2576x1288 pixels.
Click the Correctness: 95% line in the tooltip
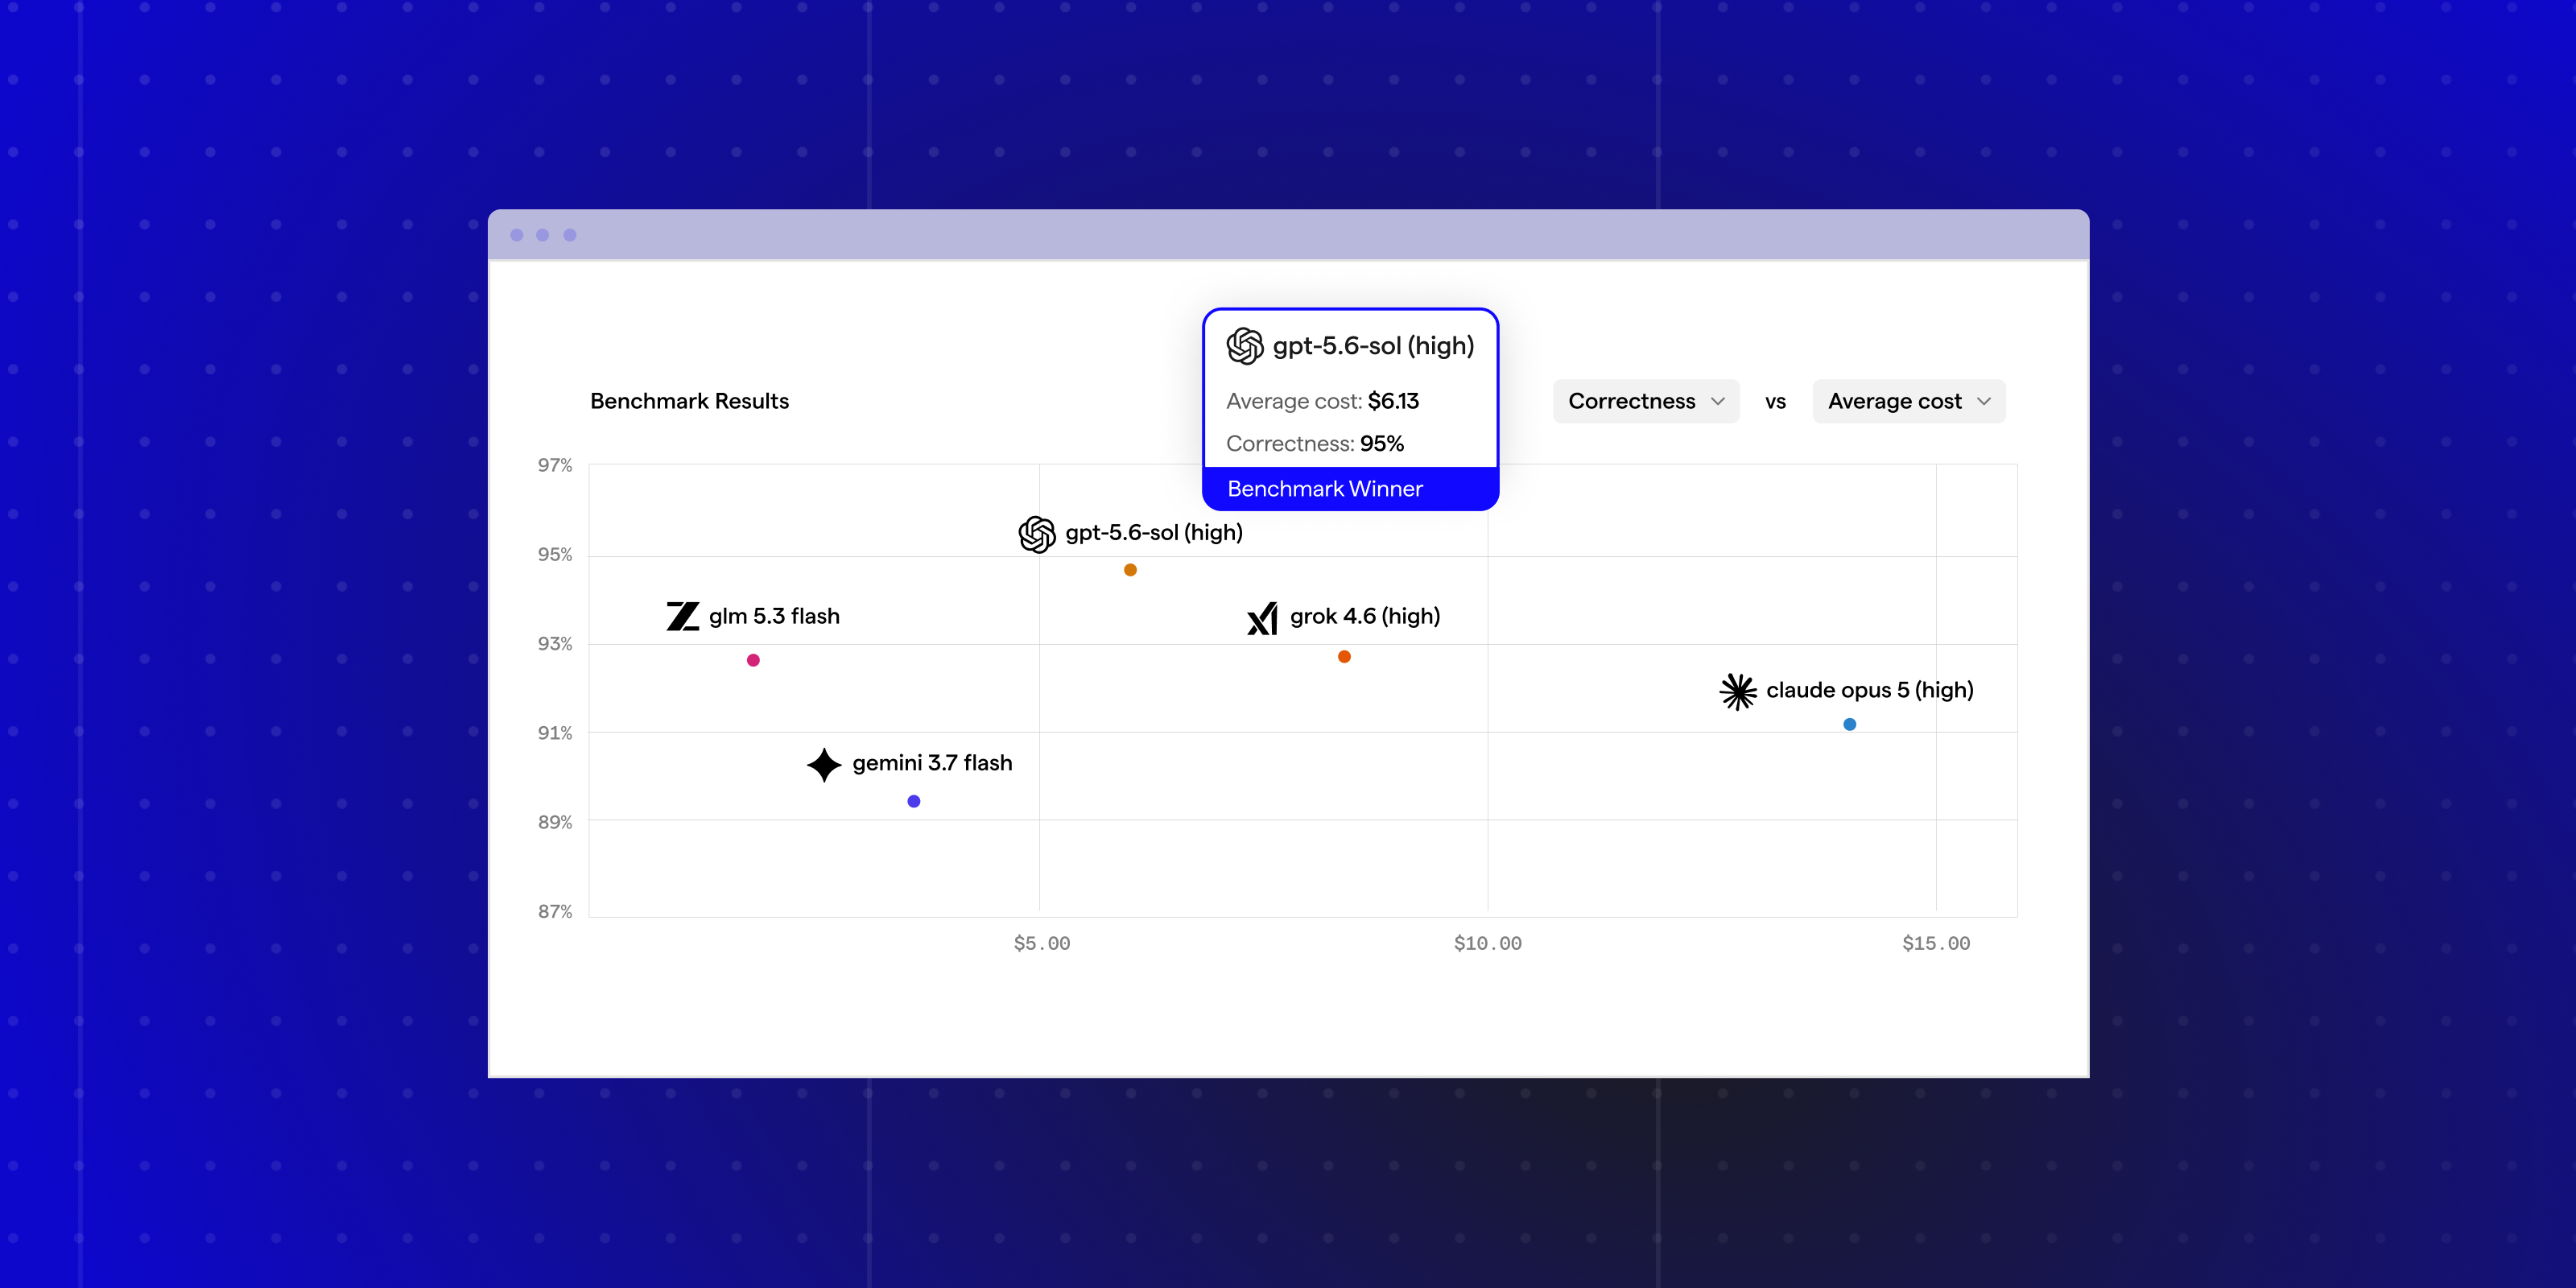(1315, 443)
